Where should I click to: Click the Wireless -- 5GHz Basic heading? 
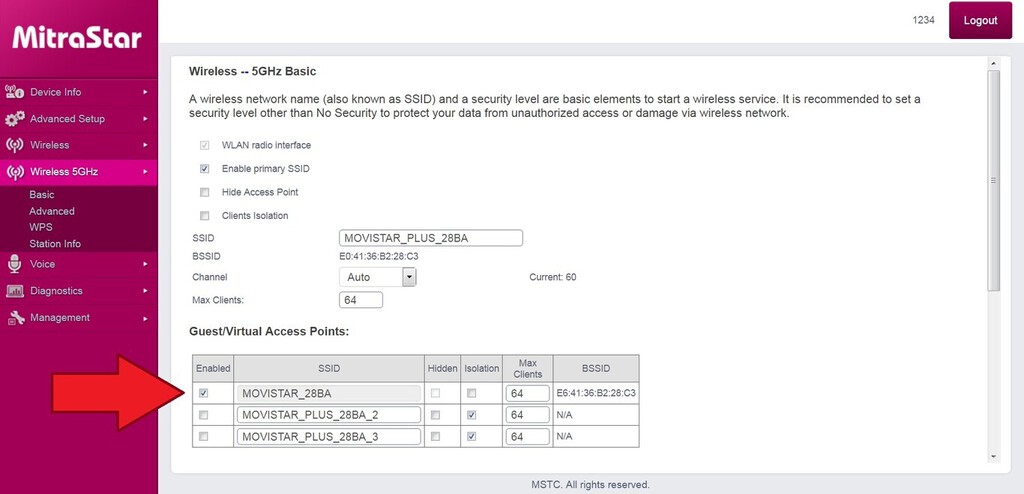tap(253, 71)
